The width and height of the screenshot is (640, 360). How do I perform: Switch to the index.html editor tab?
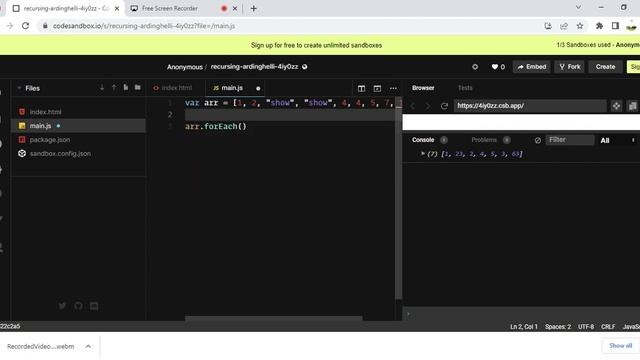point(176,88)
